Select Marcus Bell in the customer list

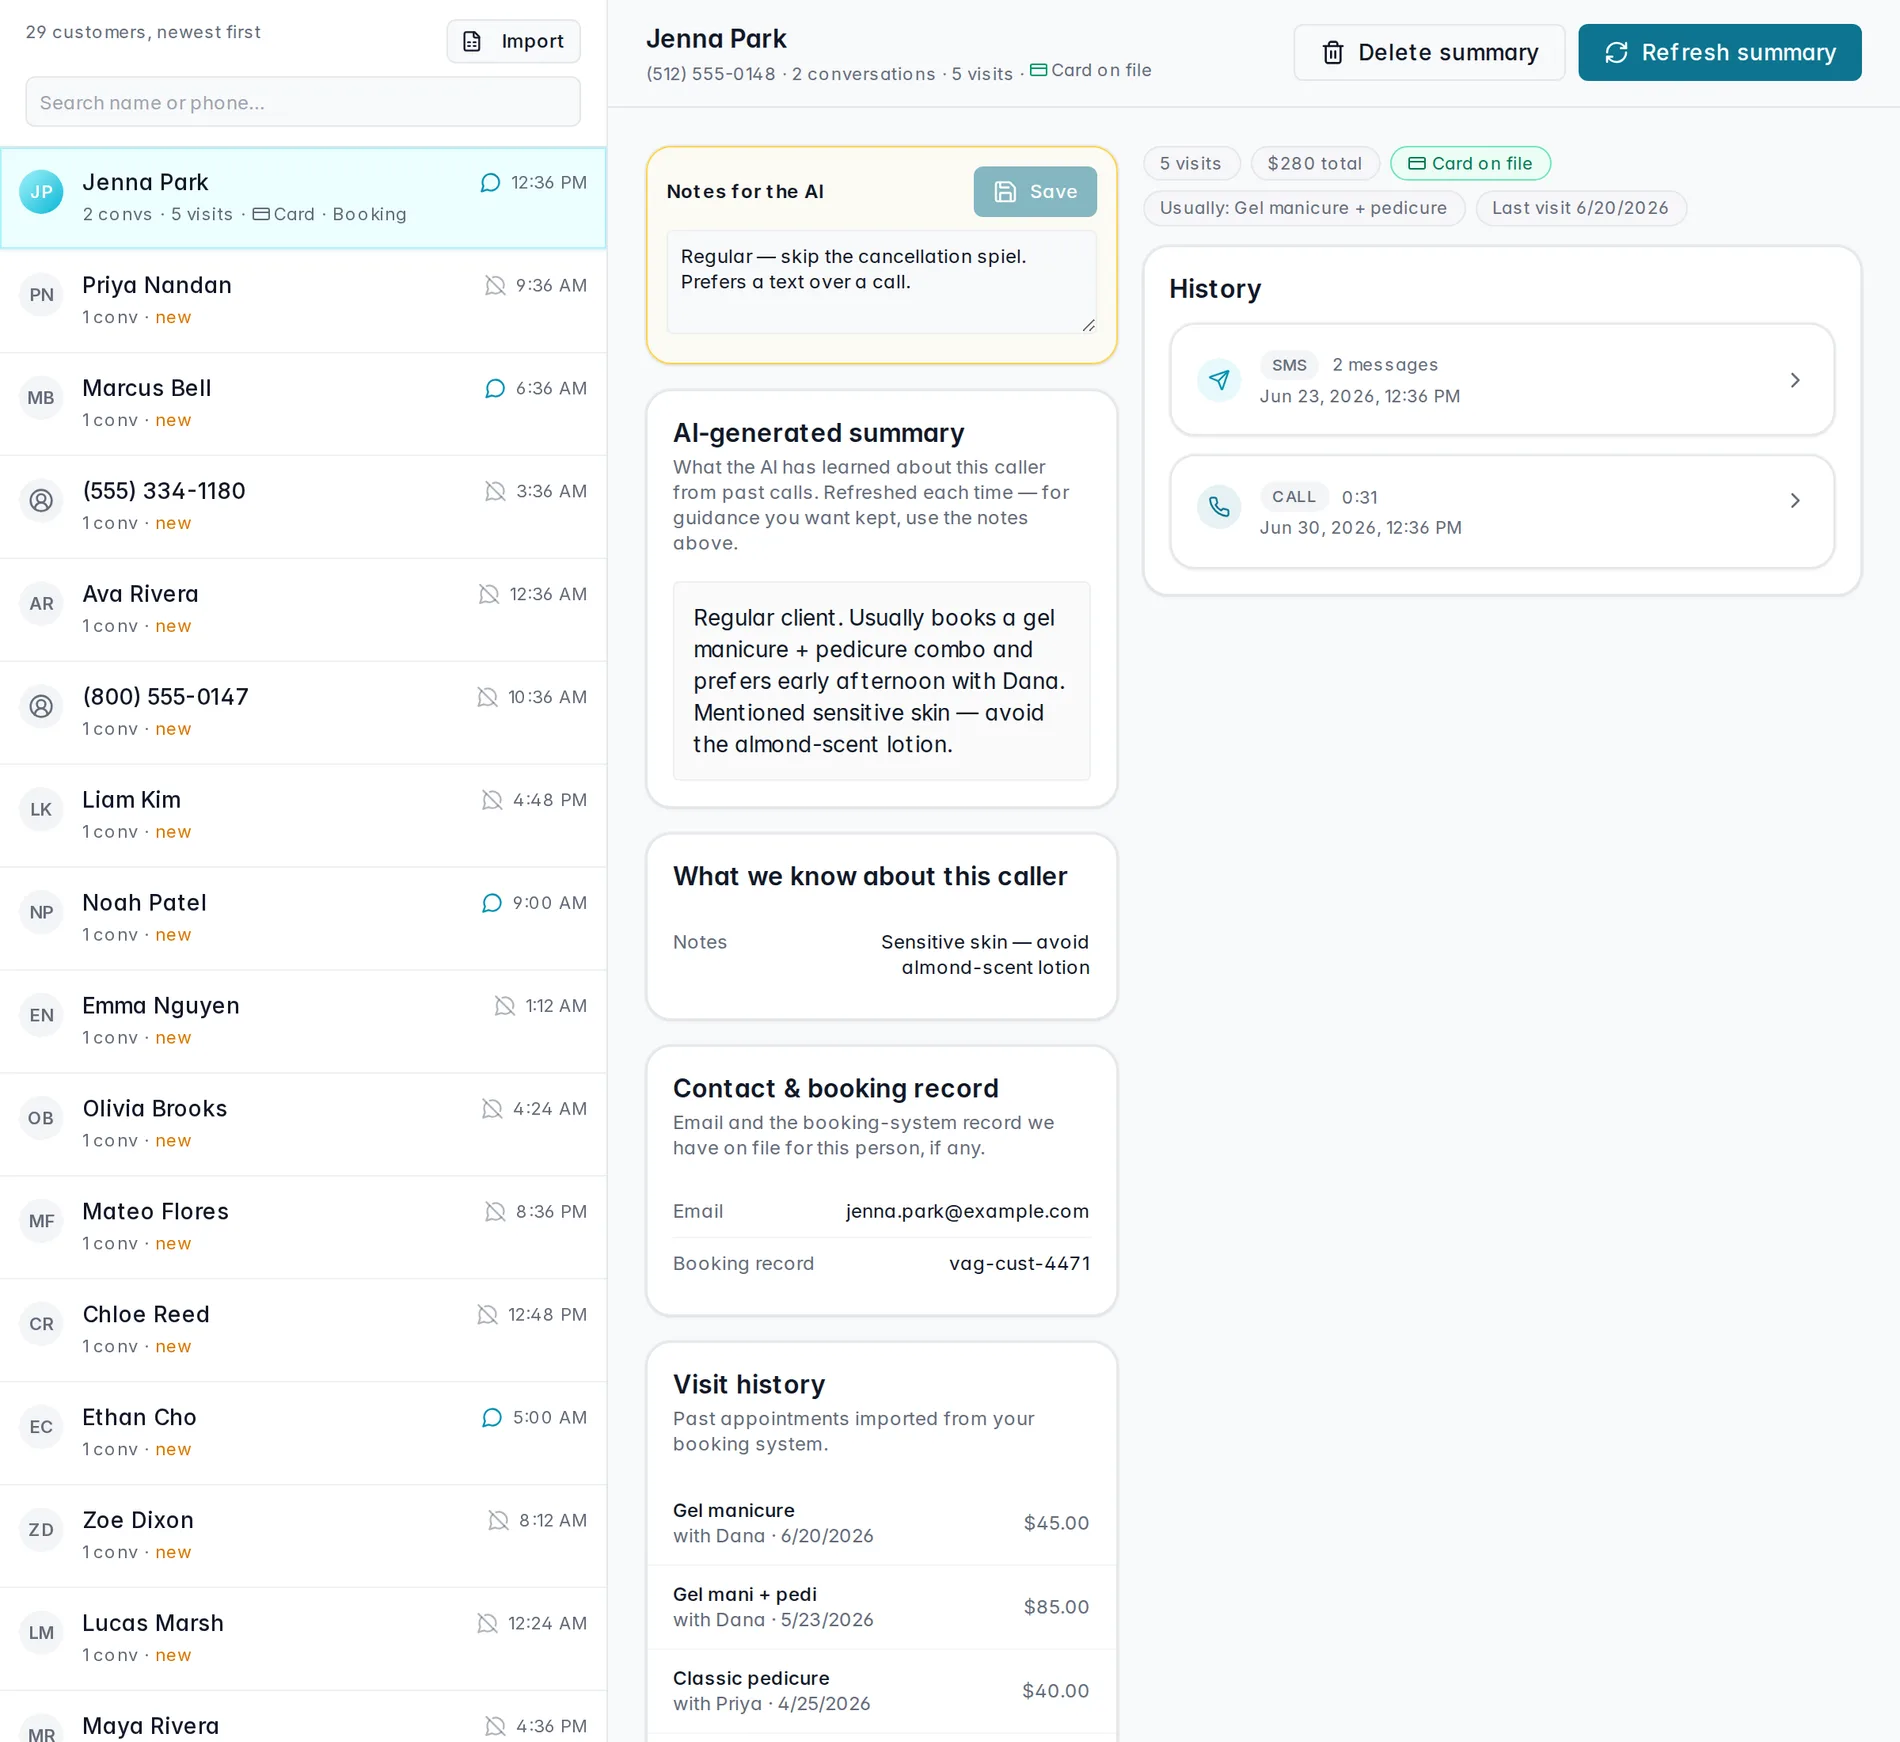[303, 404]
